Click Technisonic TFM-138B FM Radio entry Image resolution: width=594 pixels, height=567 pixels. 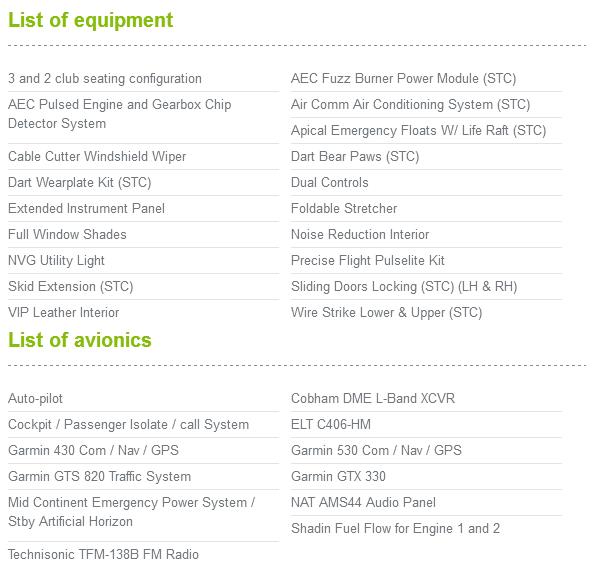(x=103, y=555)
